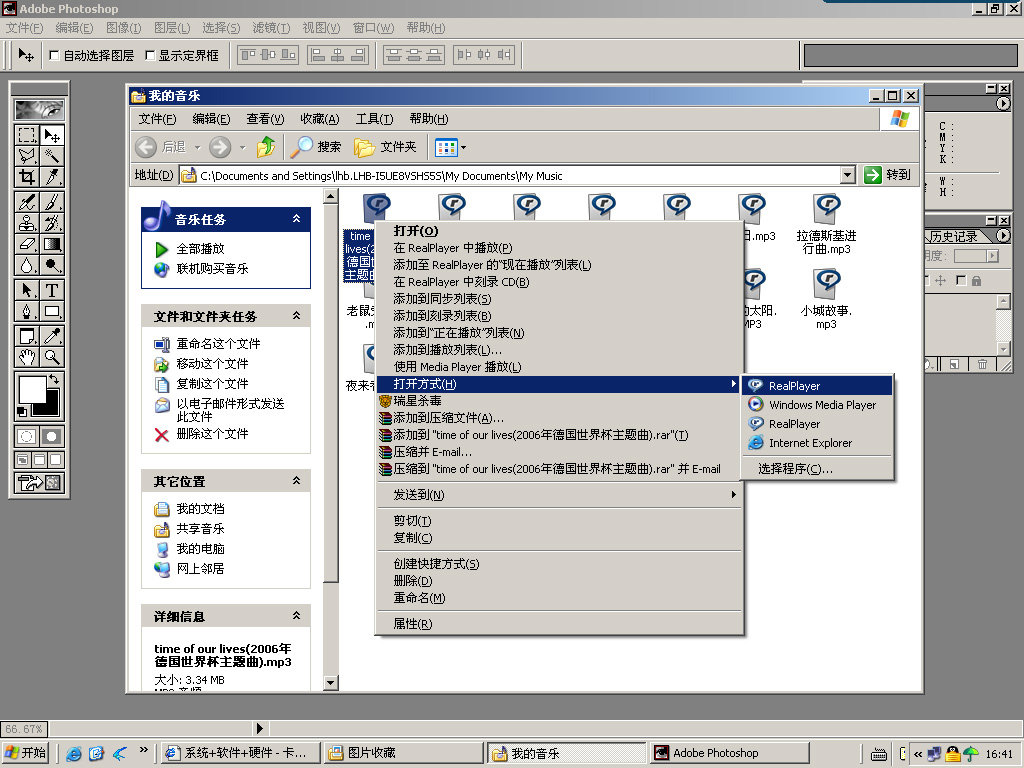Image resolution: width=1024 pixels, height=768 pixels.
Task: Select the Airbrush tool
Action: click(x=27, y=202)
